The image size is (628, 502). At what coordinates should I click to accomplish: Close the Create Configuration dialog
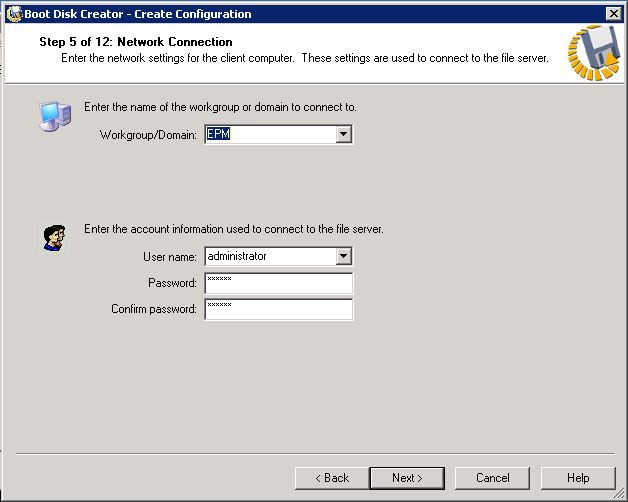(613, 14)
